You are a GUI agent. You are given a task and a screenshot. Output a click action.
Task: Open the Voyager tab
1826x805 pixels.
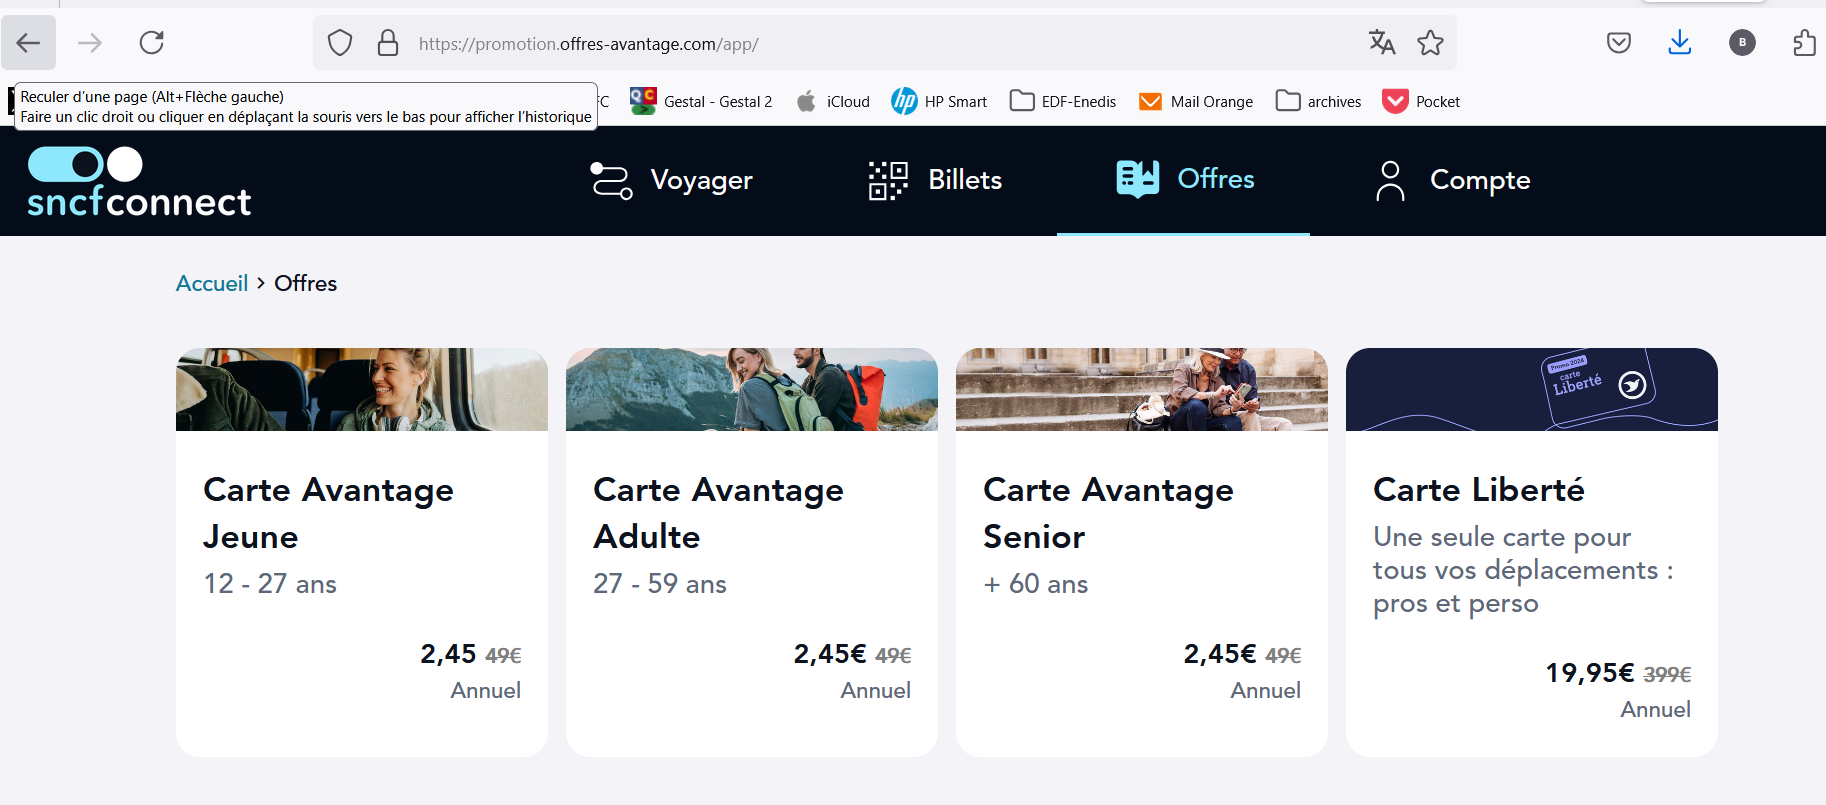(671, 180)
